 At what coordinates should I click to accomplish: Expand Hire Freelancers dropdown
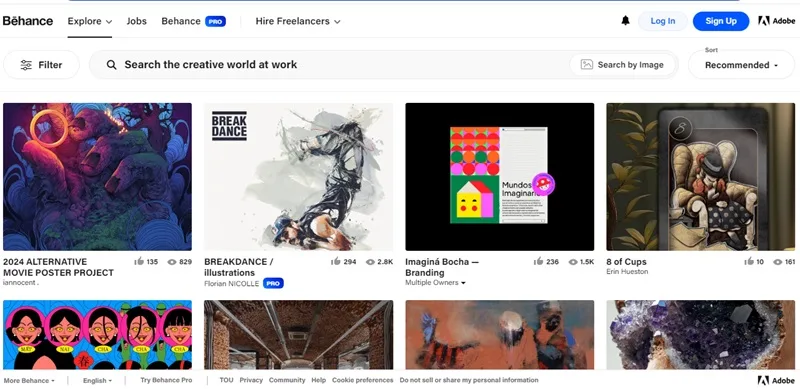point(298,21)
